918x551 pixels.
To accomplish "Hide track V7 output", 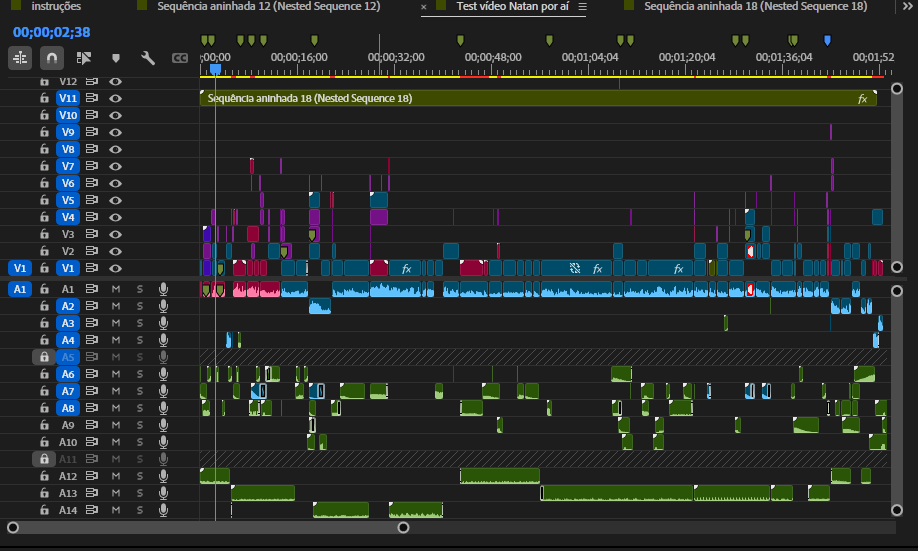I will tap(116, 166).
